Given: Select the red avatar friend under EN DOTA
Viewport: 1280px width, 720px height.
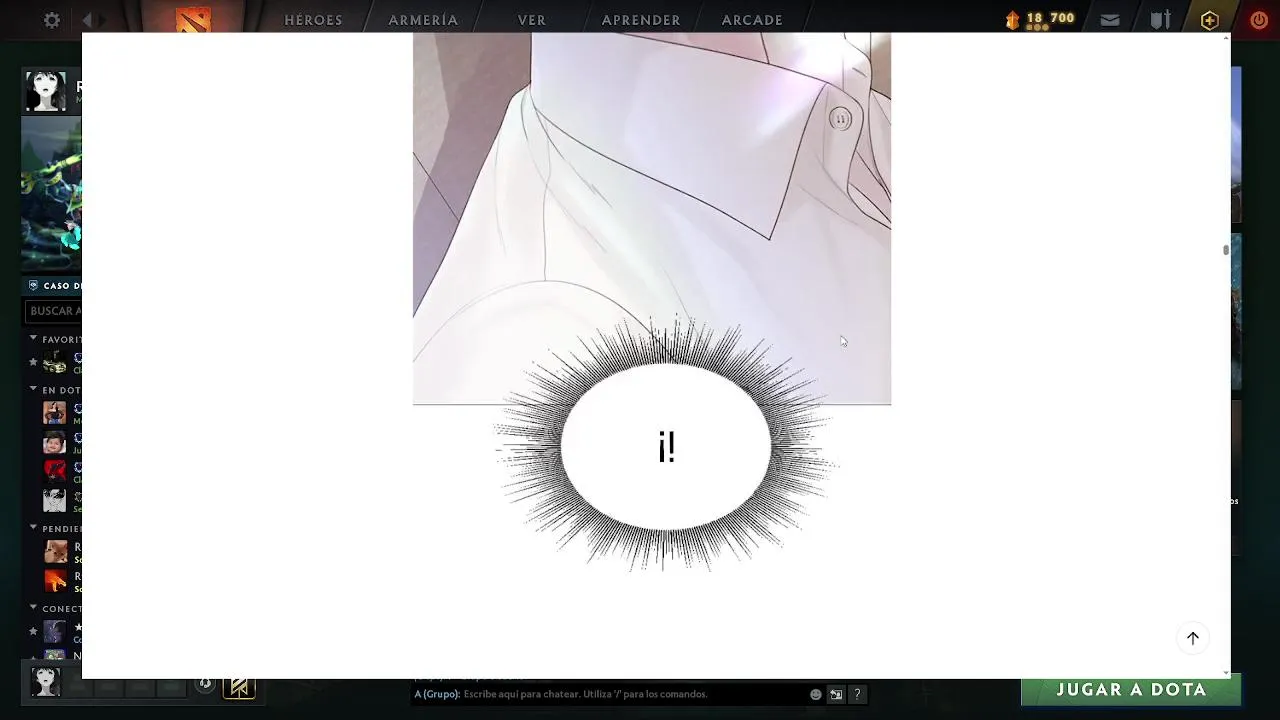Looking at the screenshot, I should 54,471.
